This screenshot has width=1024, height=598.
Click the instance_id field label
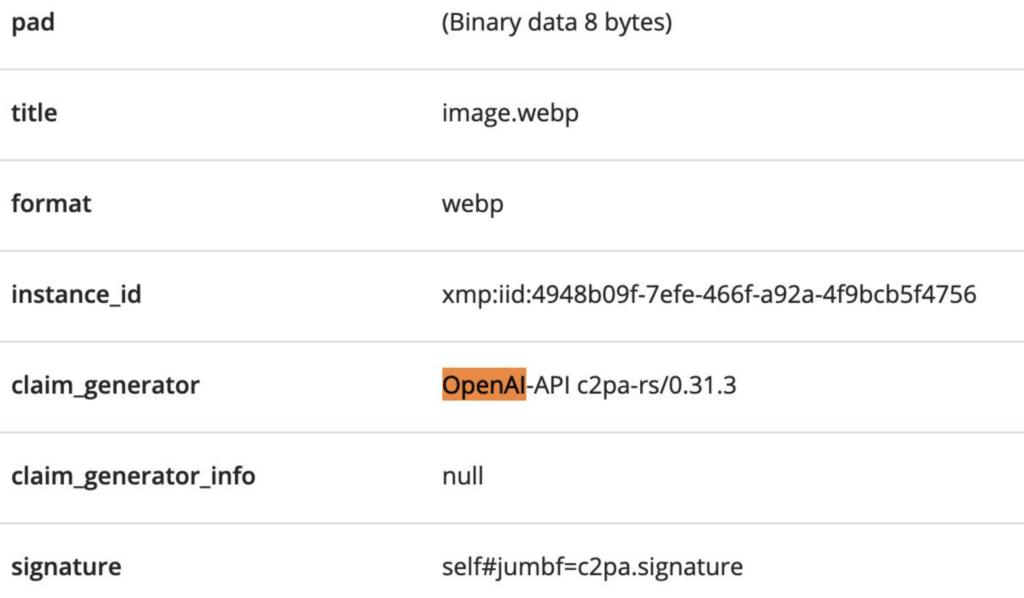pyautogui.click(x=76, y=295)
